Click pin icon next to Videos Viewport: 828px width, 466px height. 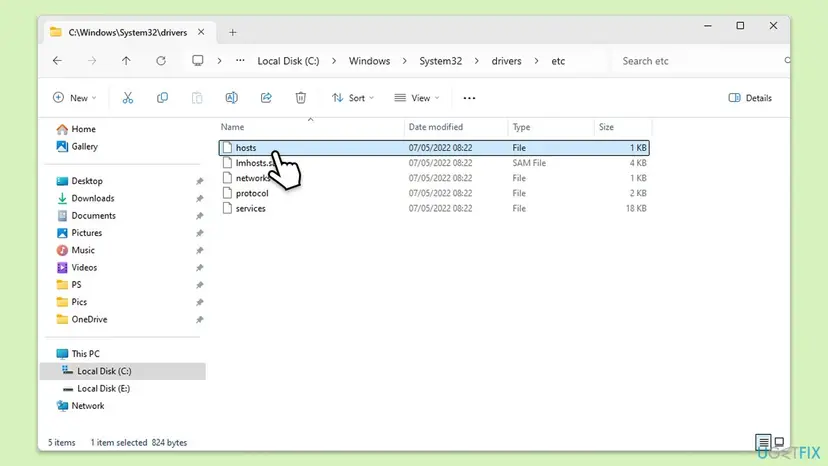pos(200,268)
